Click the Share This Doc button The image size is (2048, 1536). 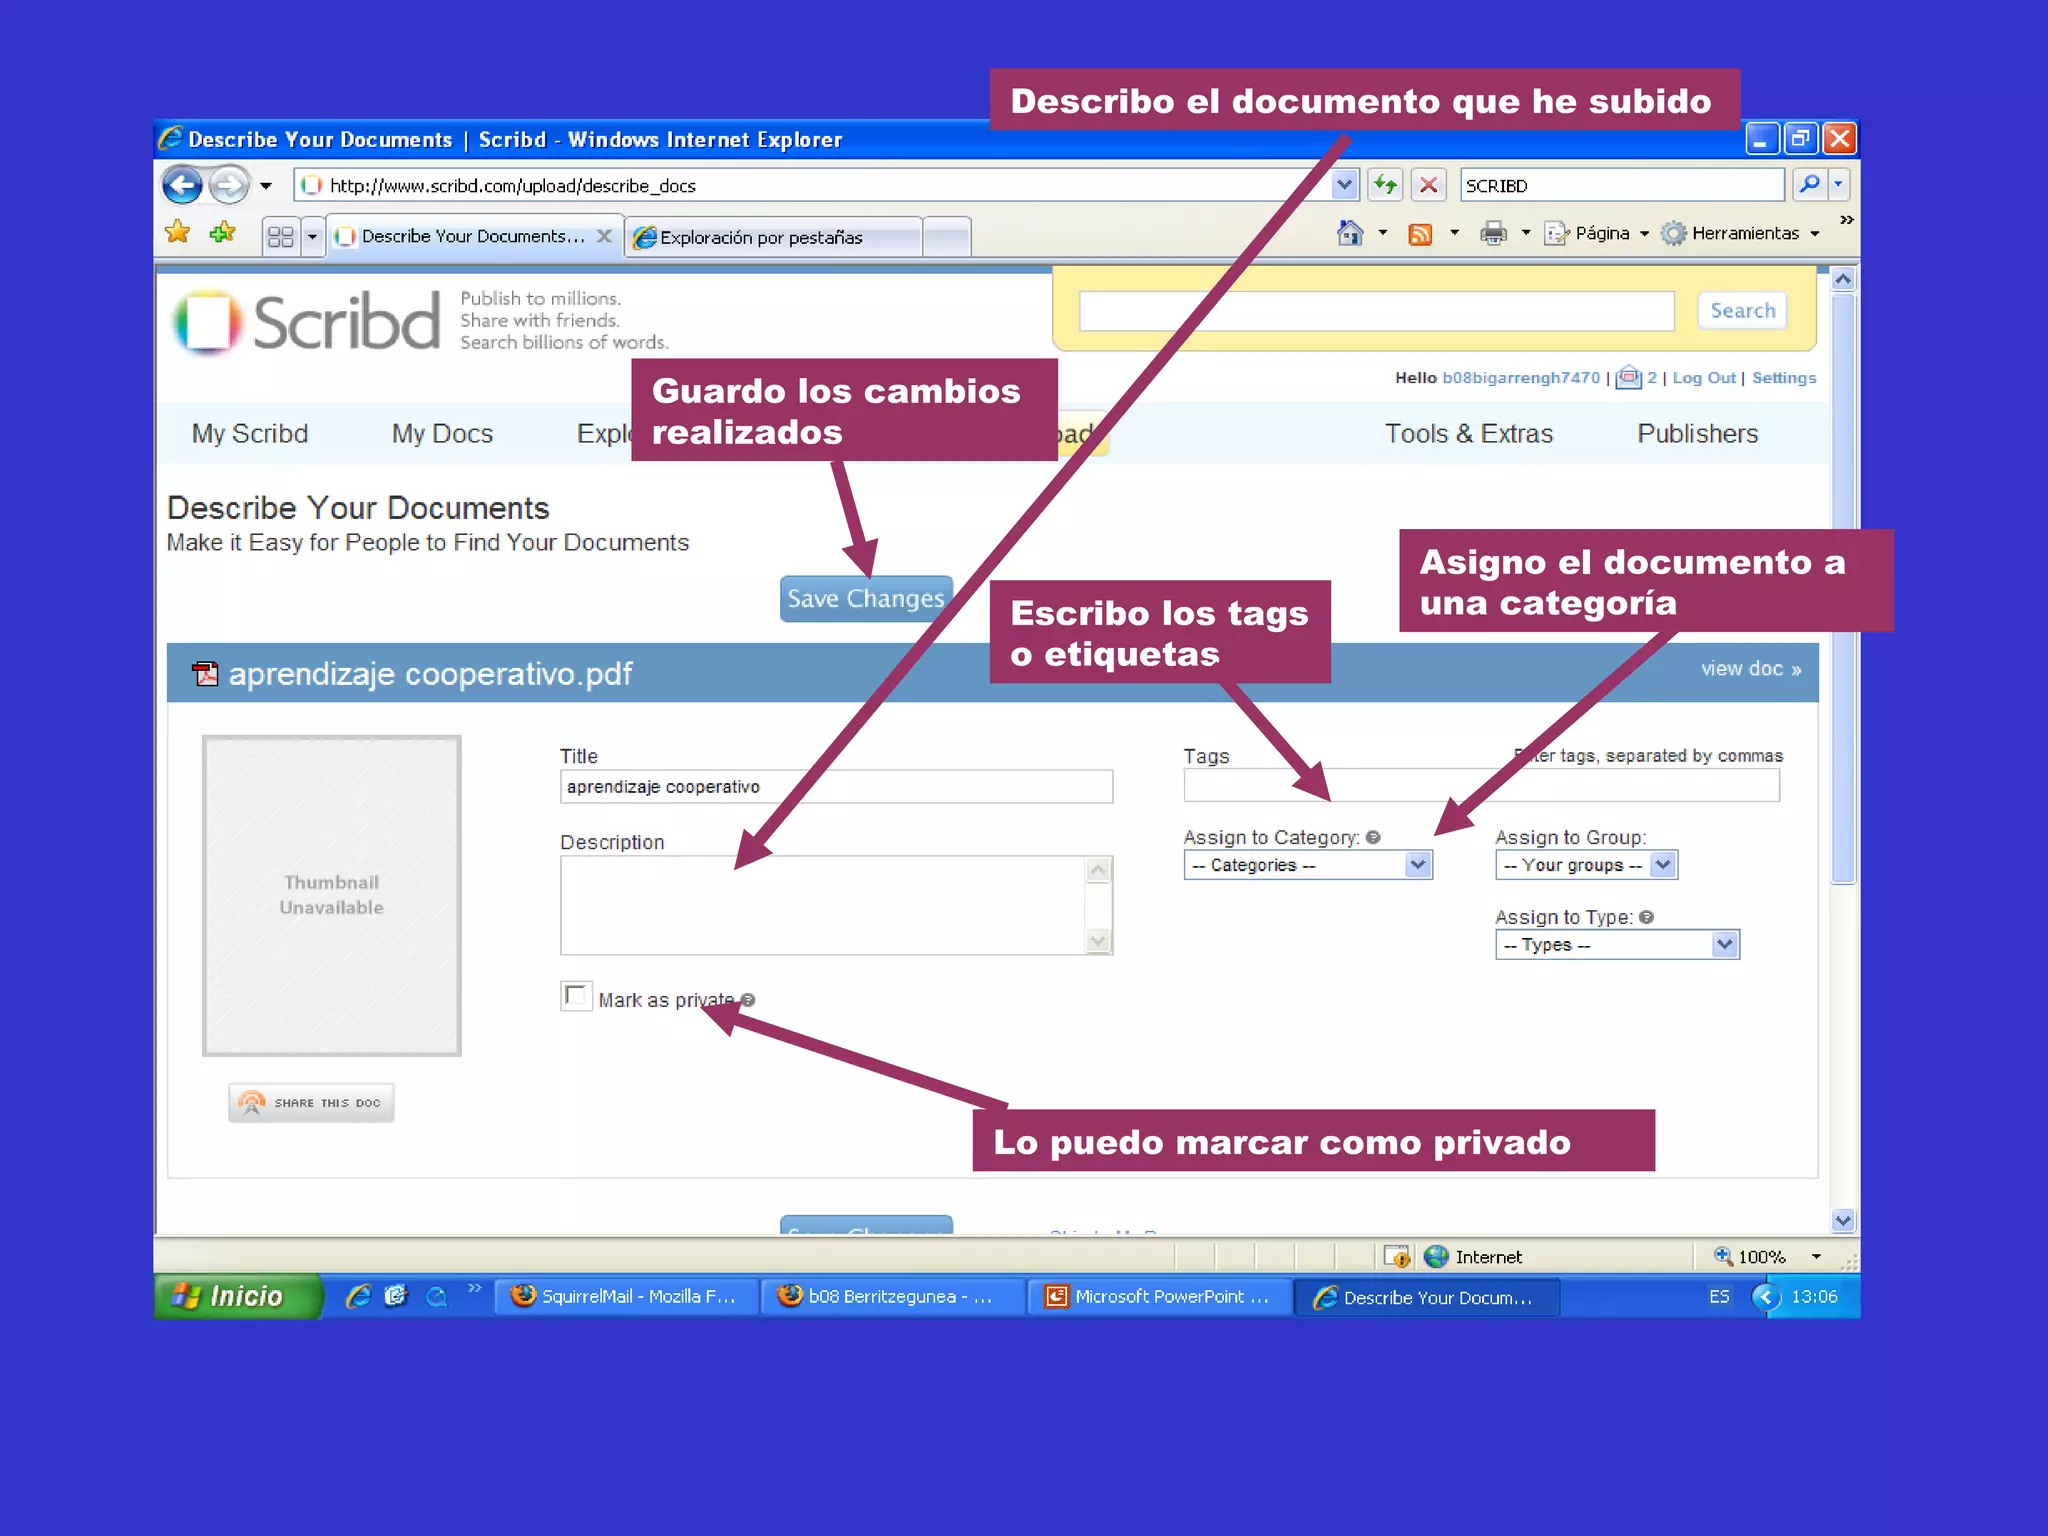coord(311,1102)
